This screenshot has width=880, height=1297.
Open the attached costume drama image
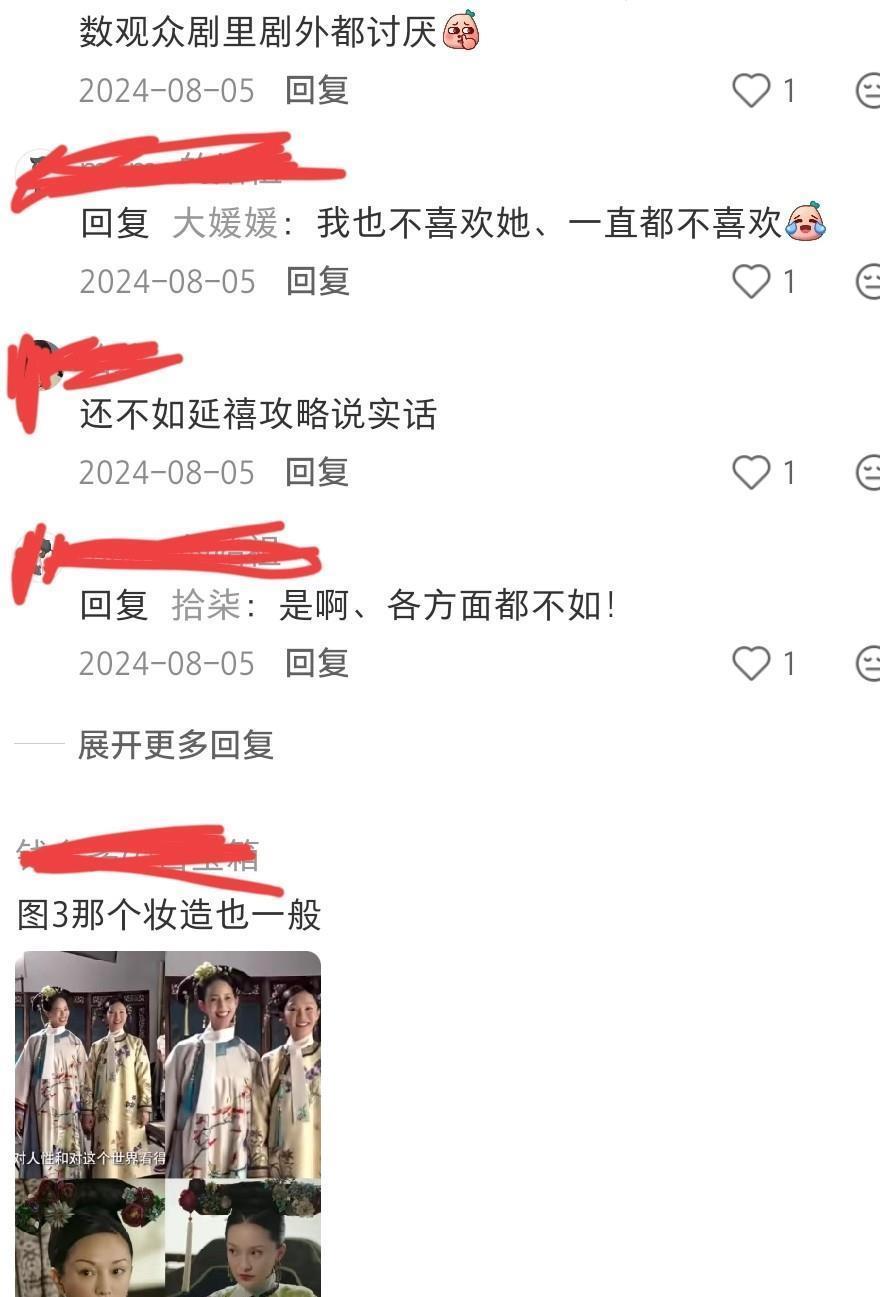168,1123
